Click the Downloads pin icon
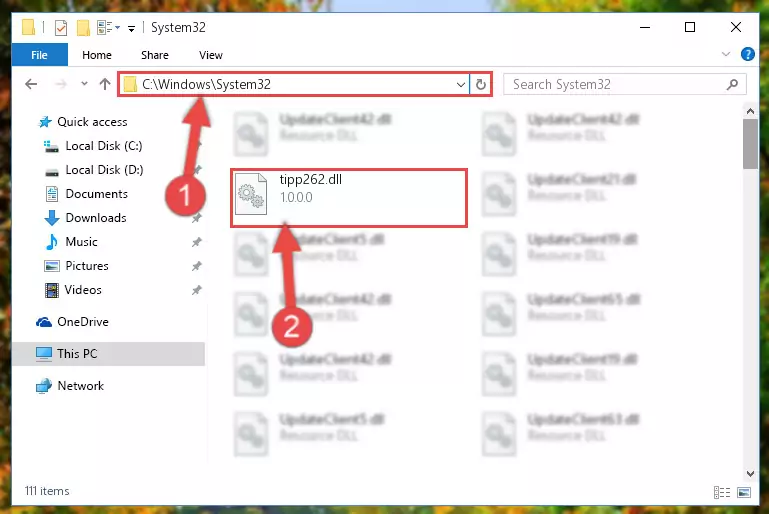This screenshot has width=769, height=514. (x=197, y=218)
